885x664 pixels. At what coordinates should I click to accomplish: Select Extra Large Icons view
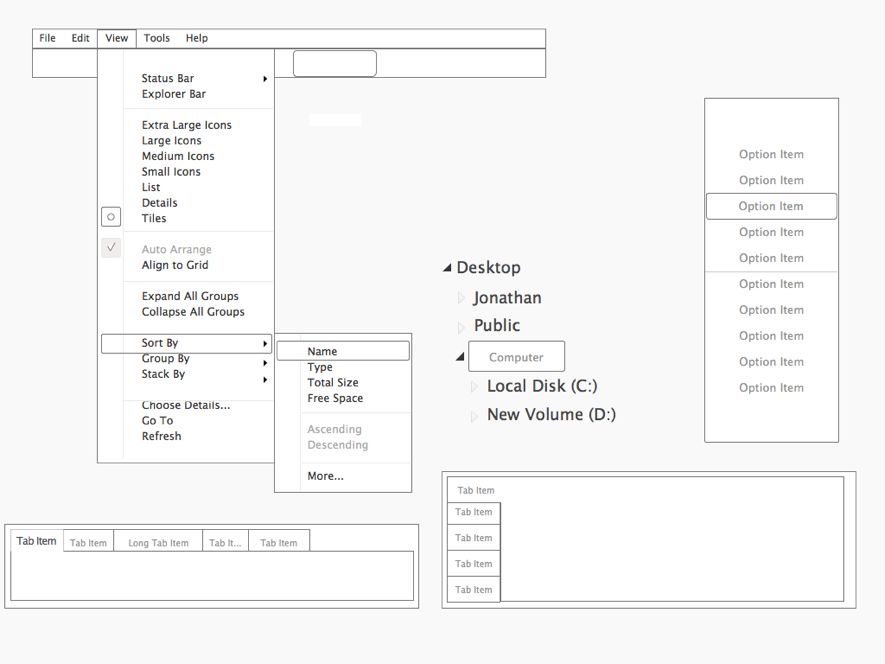click(186, 125)
